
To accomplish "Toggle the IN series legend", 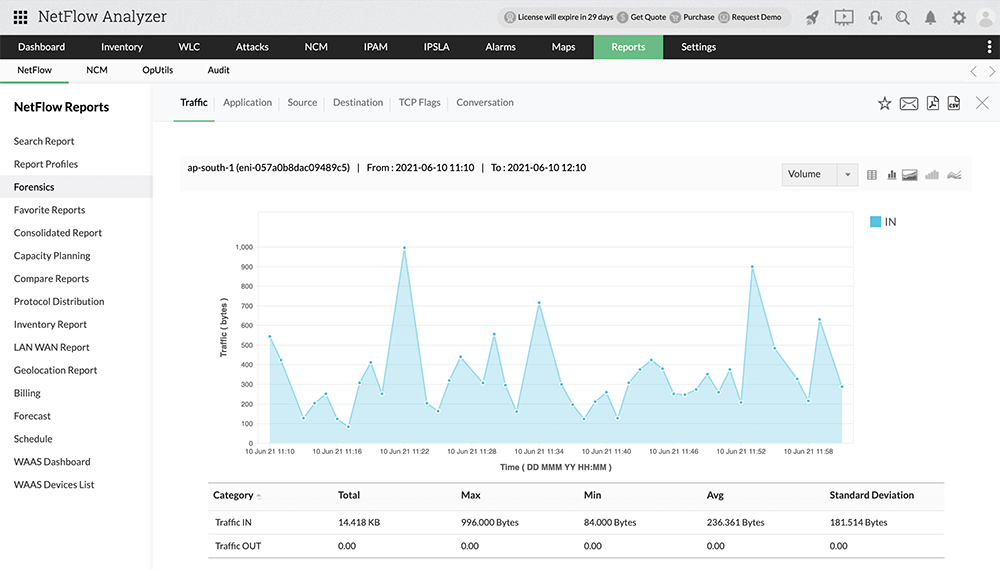I will click(883, 222).
